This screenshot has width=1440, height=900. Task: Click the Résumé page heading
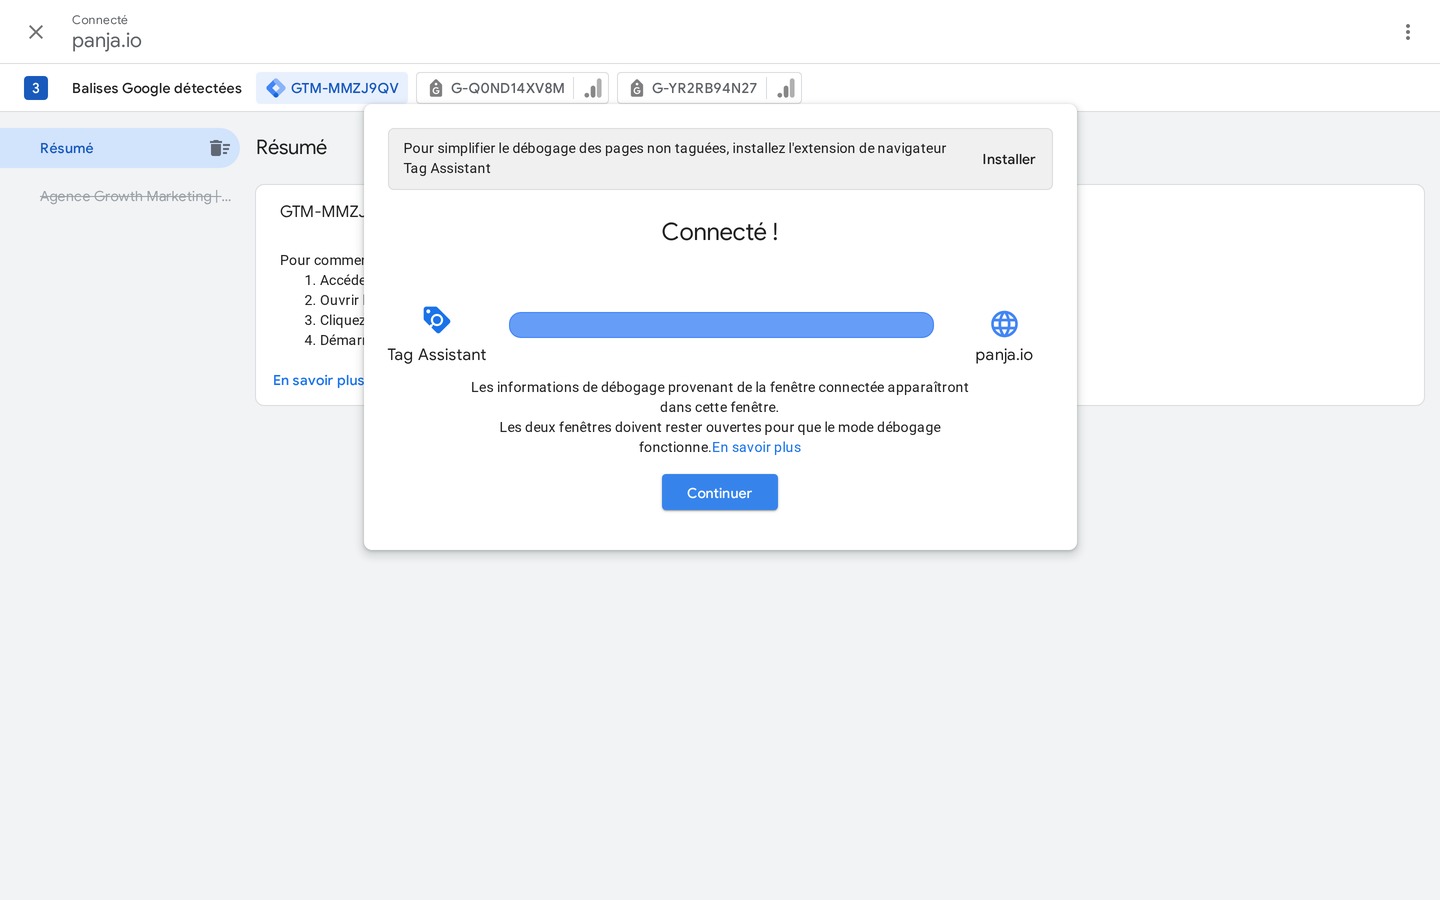[291, 147]
